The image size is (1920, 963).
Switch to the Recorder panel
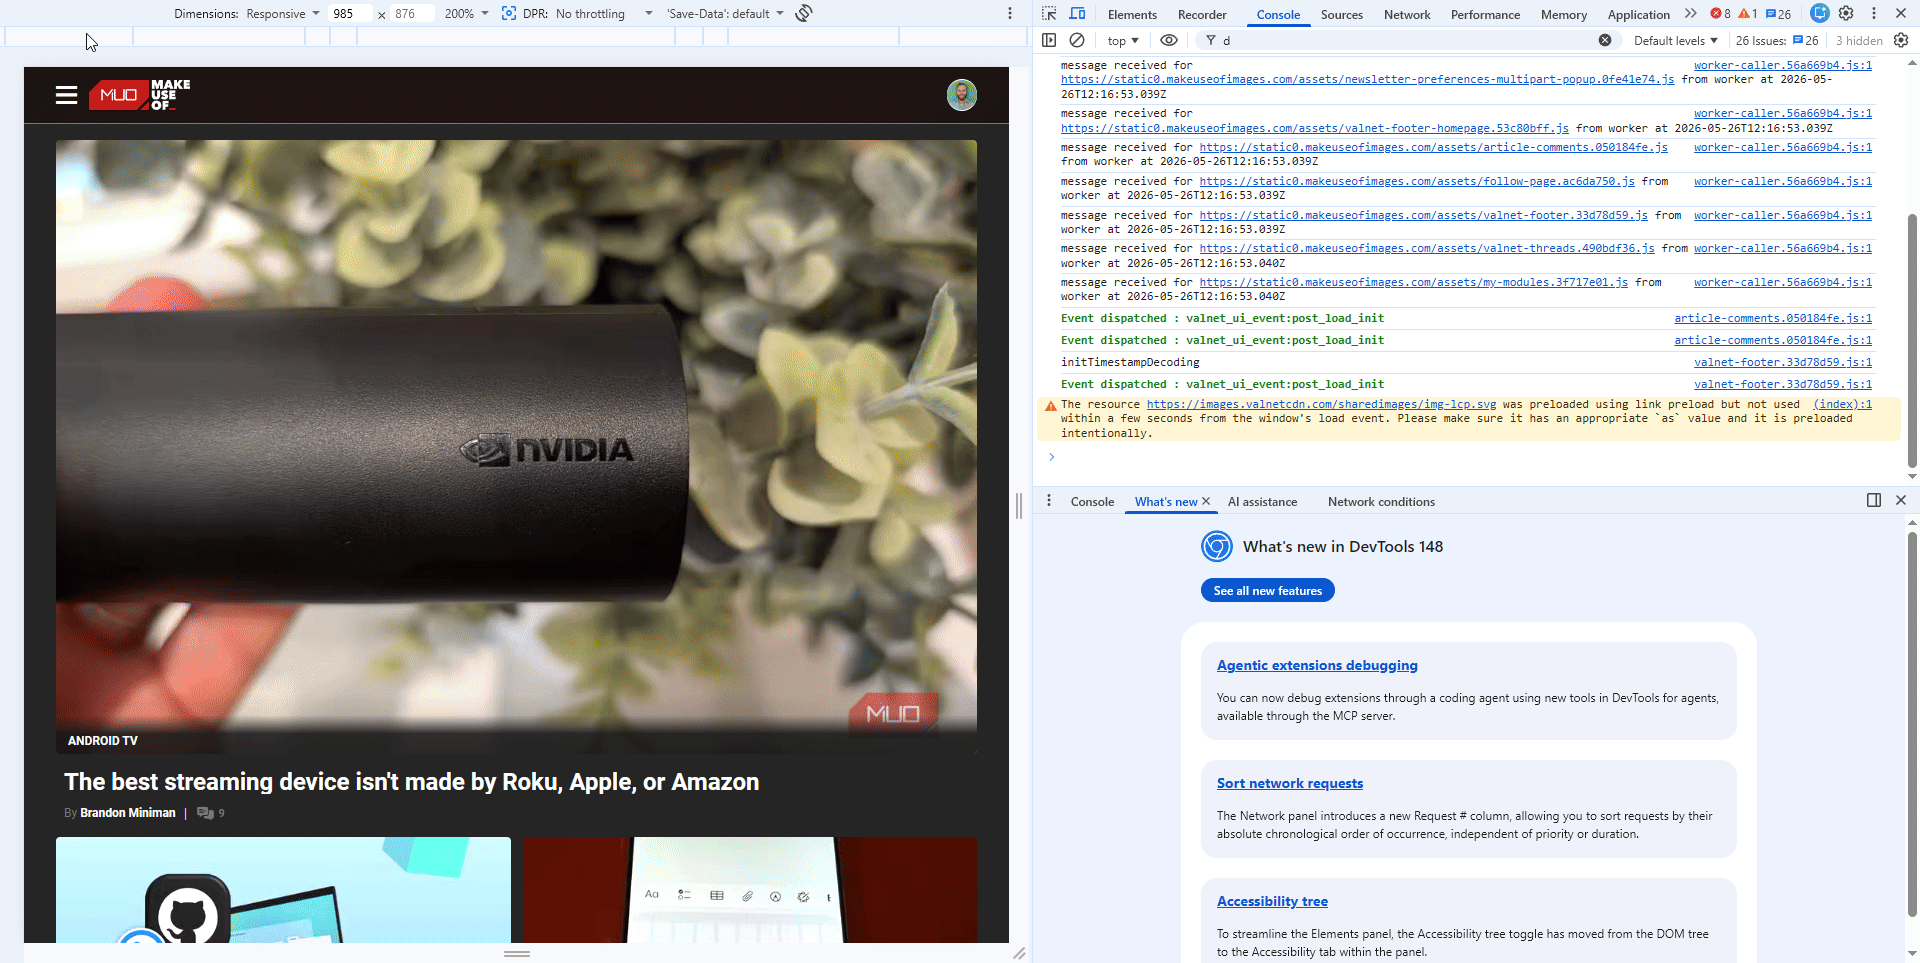pos(1202,15)
